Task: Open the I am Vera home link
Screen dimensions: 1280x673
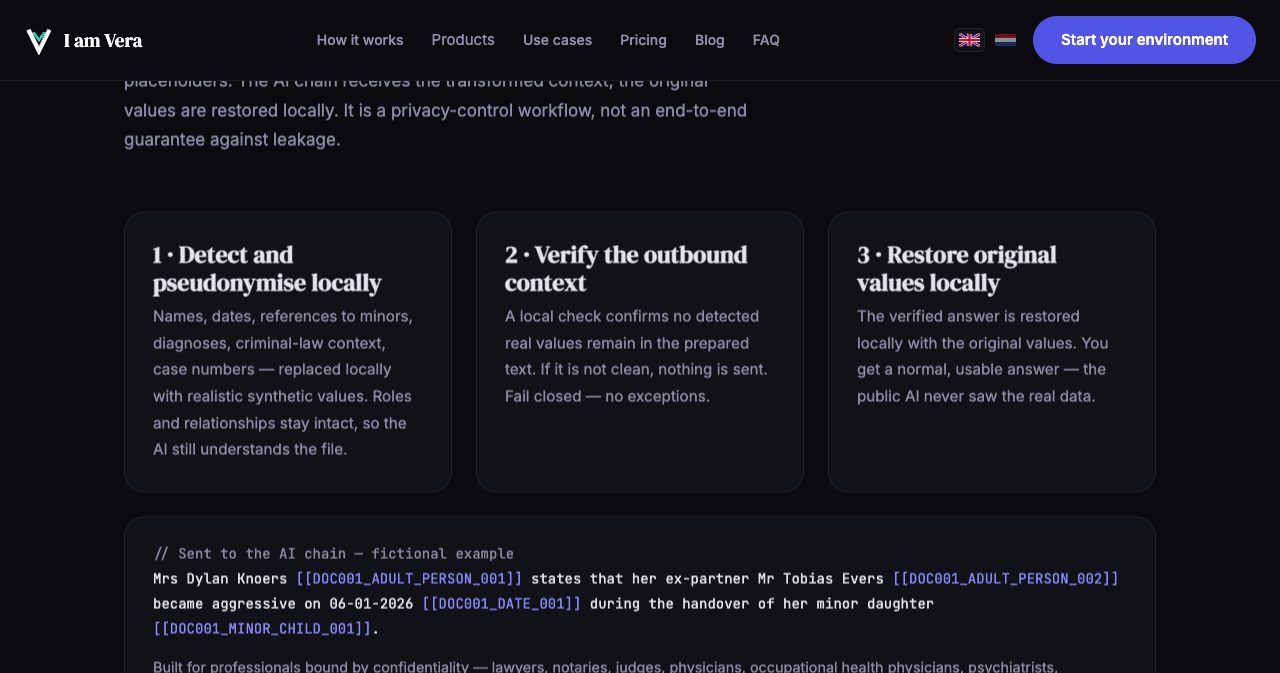Action: (x=84, y=41)
